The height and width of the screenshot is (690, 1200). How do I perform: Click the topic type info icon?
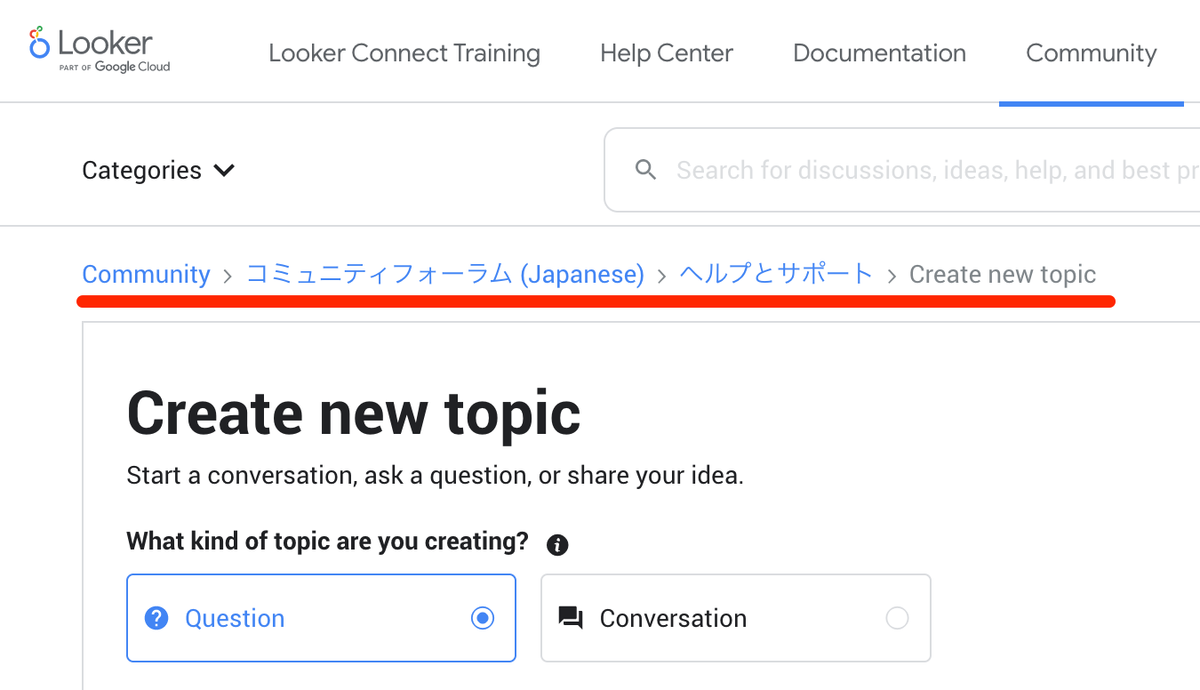click(x=558, y=545)
